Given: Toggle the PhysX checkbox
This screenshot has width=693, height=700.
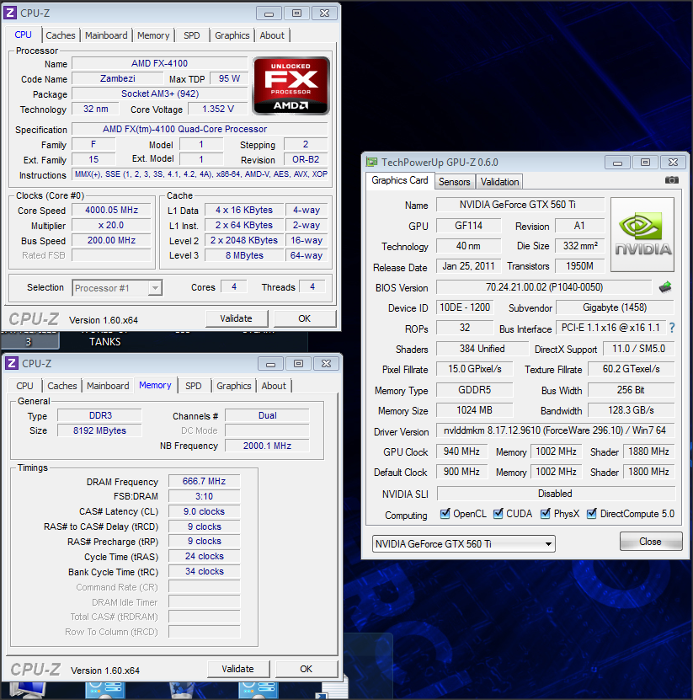Looking at the screenshot, I should click(x=545, y=513).
